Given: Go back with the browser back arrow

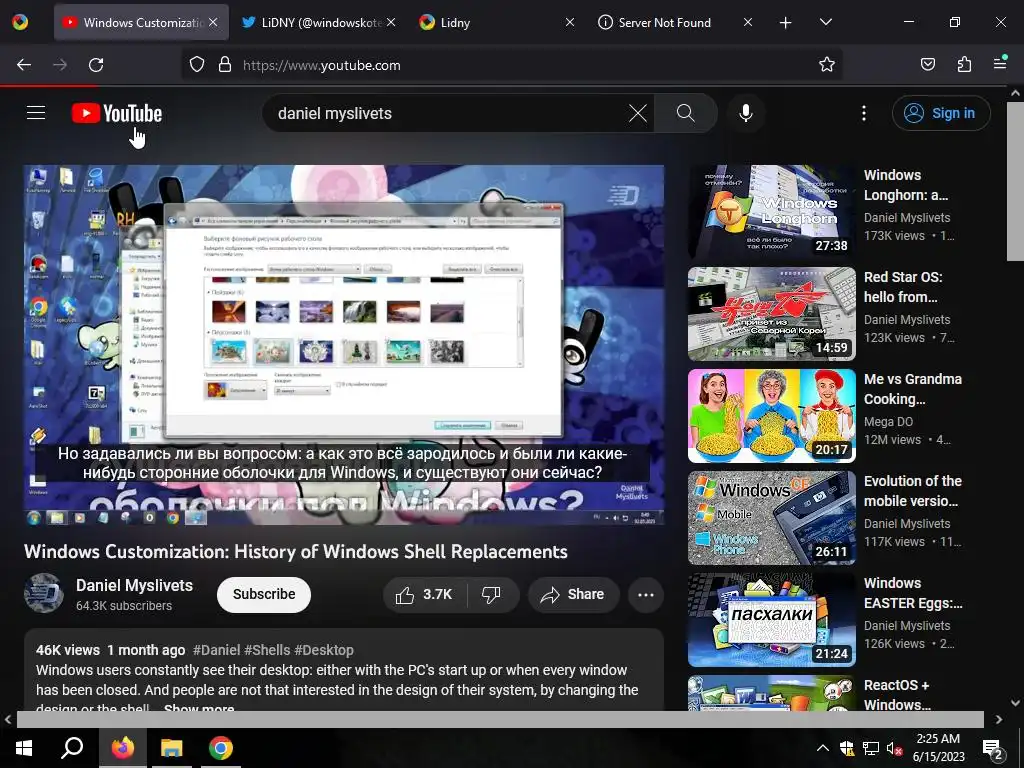Looking at the screenshot, I should [24, 65].
